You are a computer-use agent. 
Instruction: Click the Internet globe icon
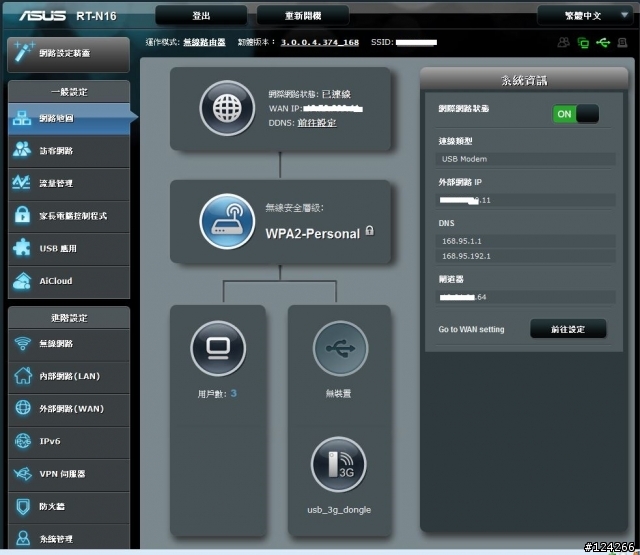[x=227, y=108]
